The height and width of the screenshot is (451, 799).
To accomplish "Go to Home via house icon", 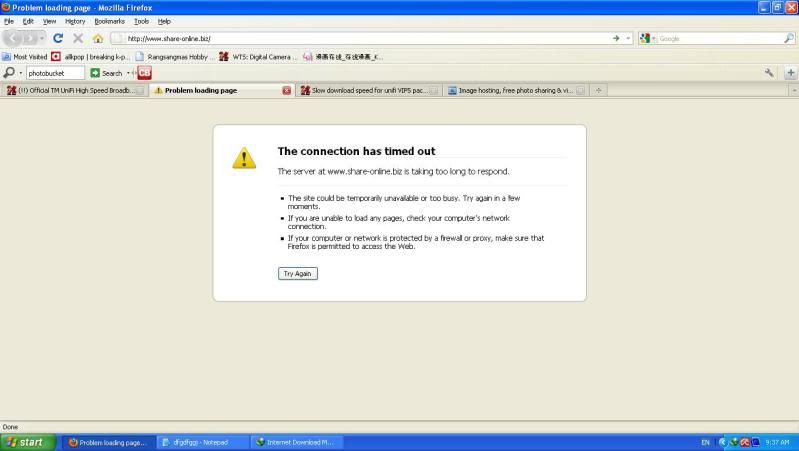I will (98, 38).
